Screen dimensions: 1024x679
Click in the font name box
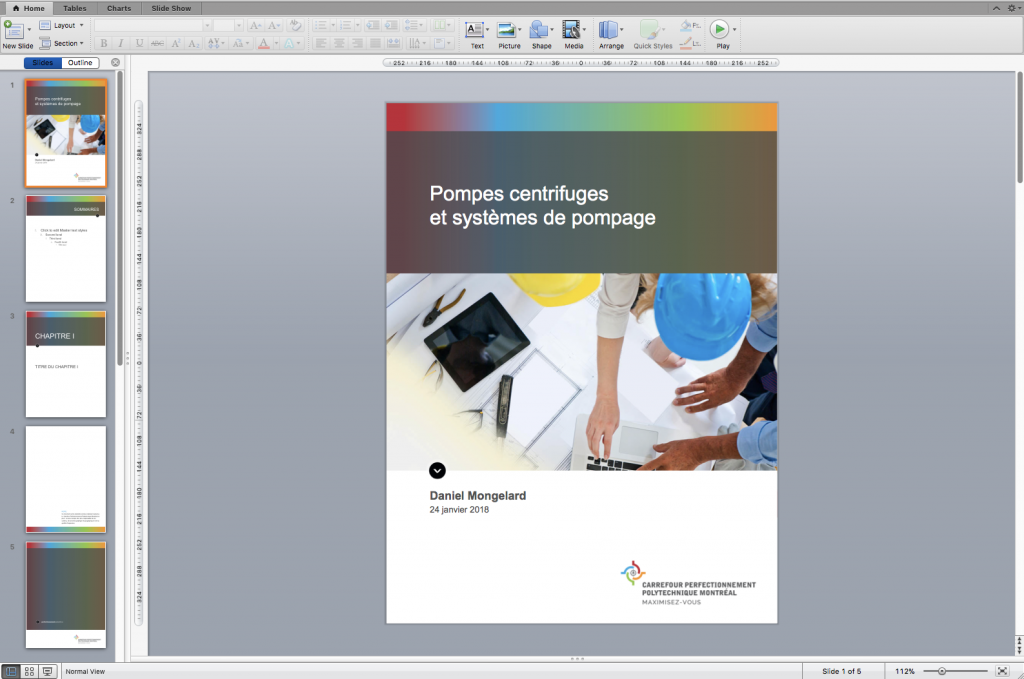tap(148, 25)
